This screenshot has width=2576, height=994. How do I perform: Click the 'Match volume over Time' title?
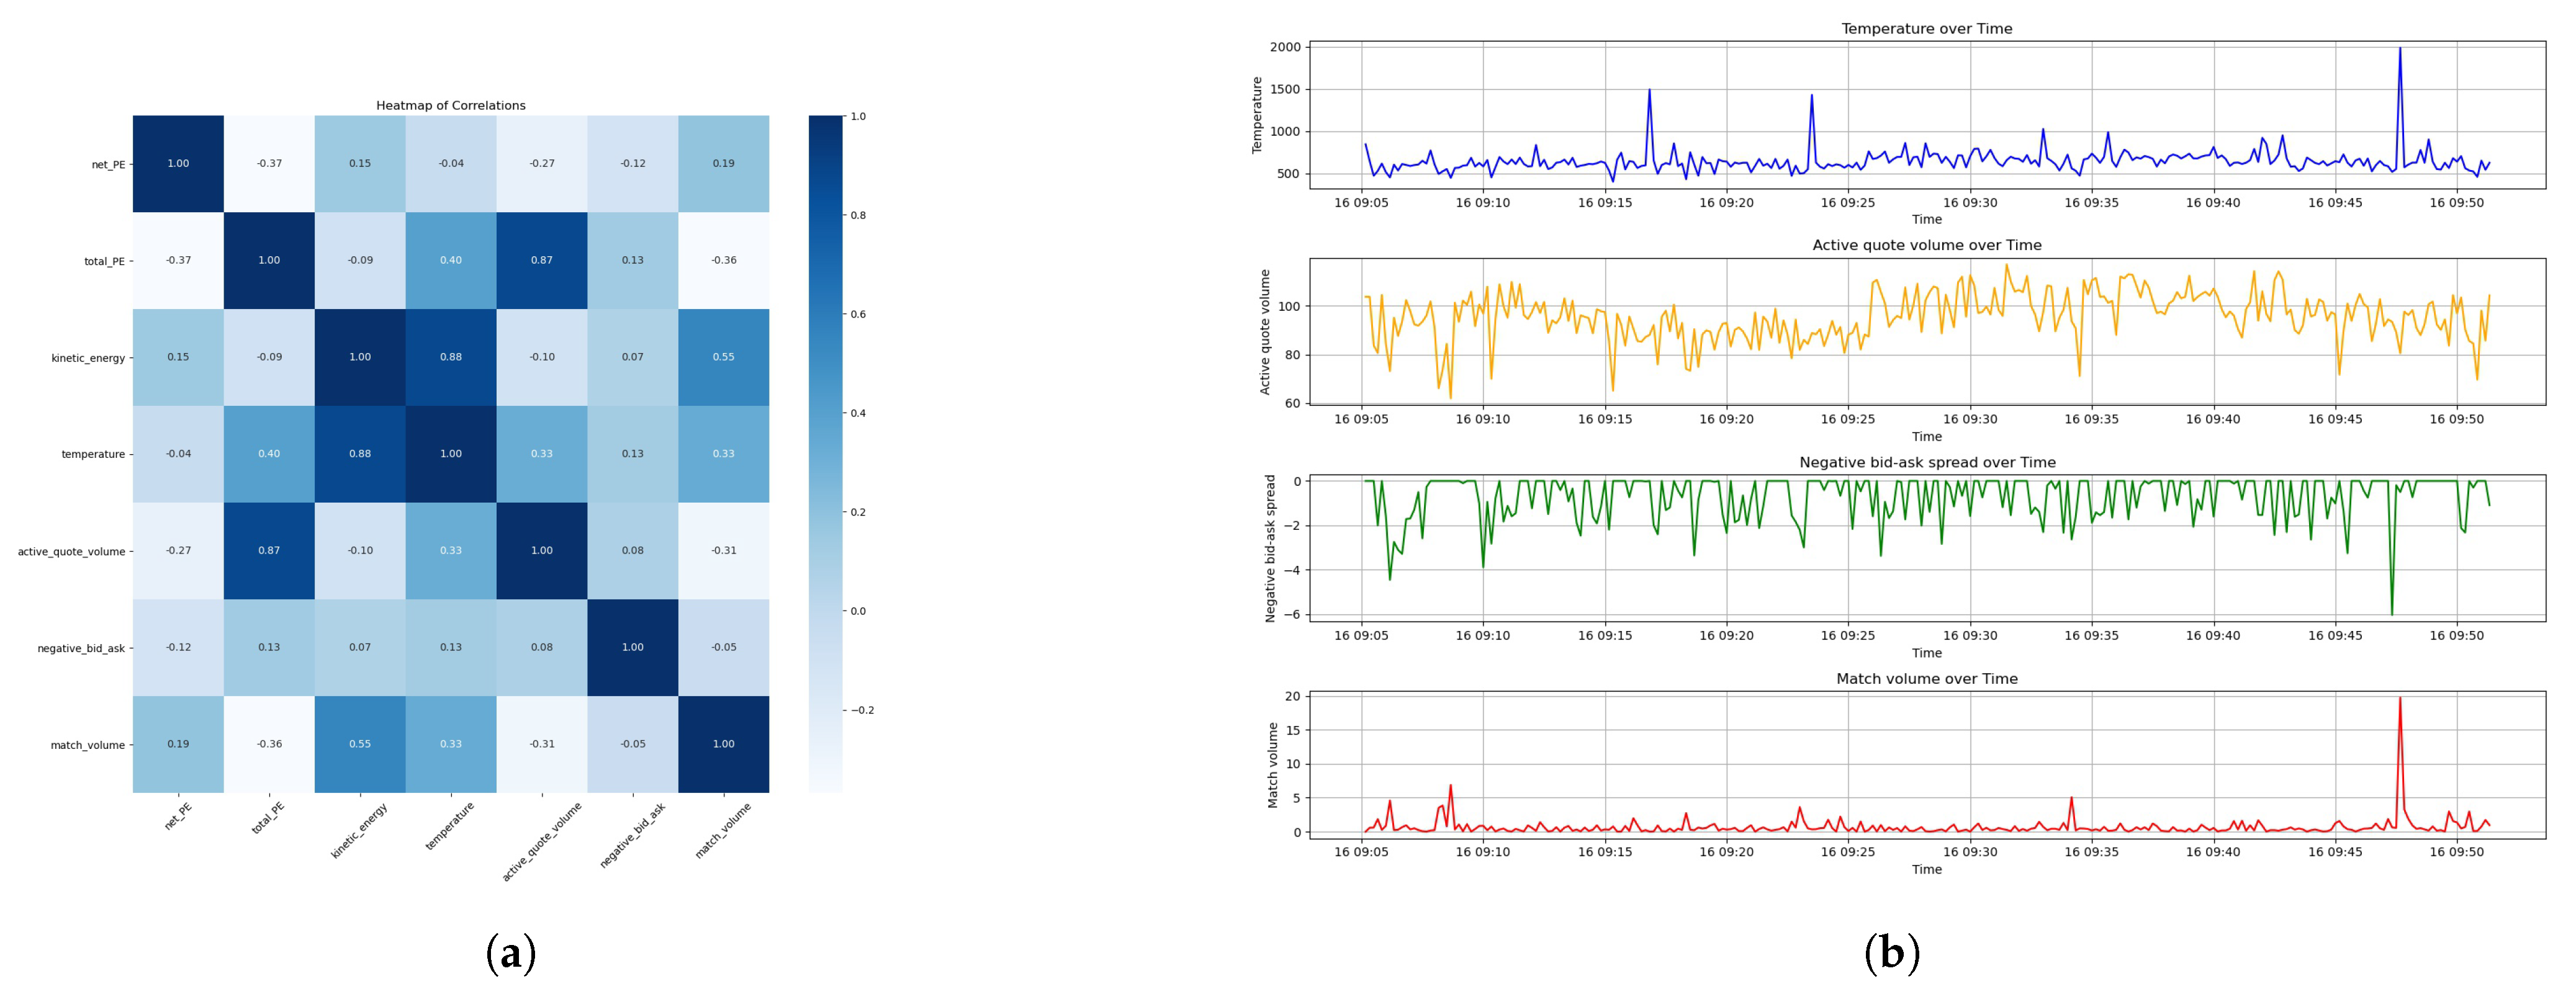point(1926,678)
